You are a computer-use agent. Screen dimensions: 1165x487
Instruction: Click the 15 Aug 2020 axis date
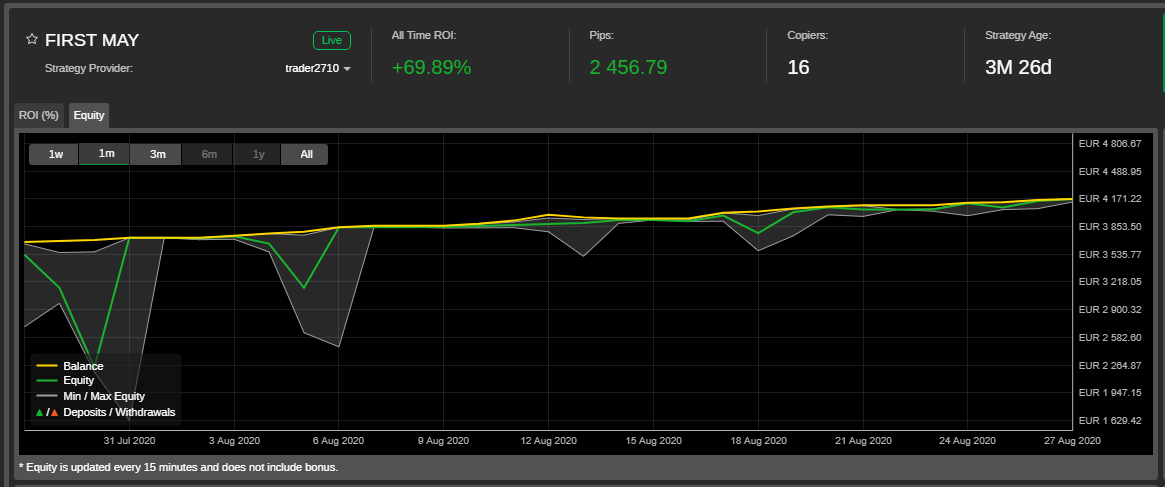pos(652,441)
